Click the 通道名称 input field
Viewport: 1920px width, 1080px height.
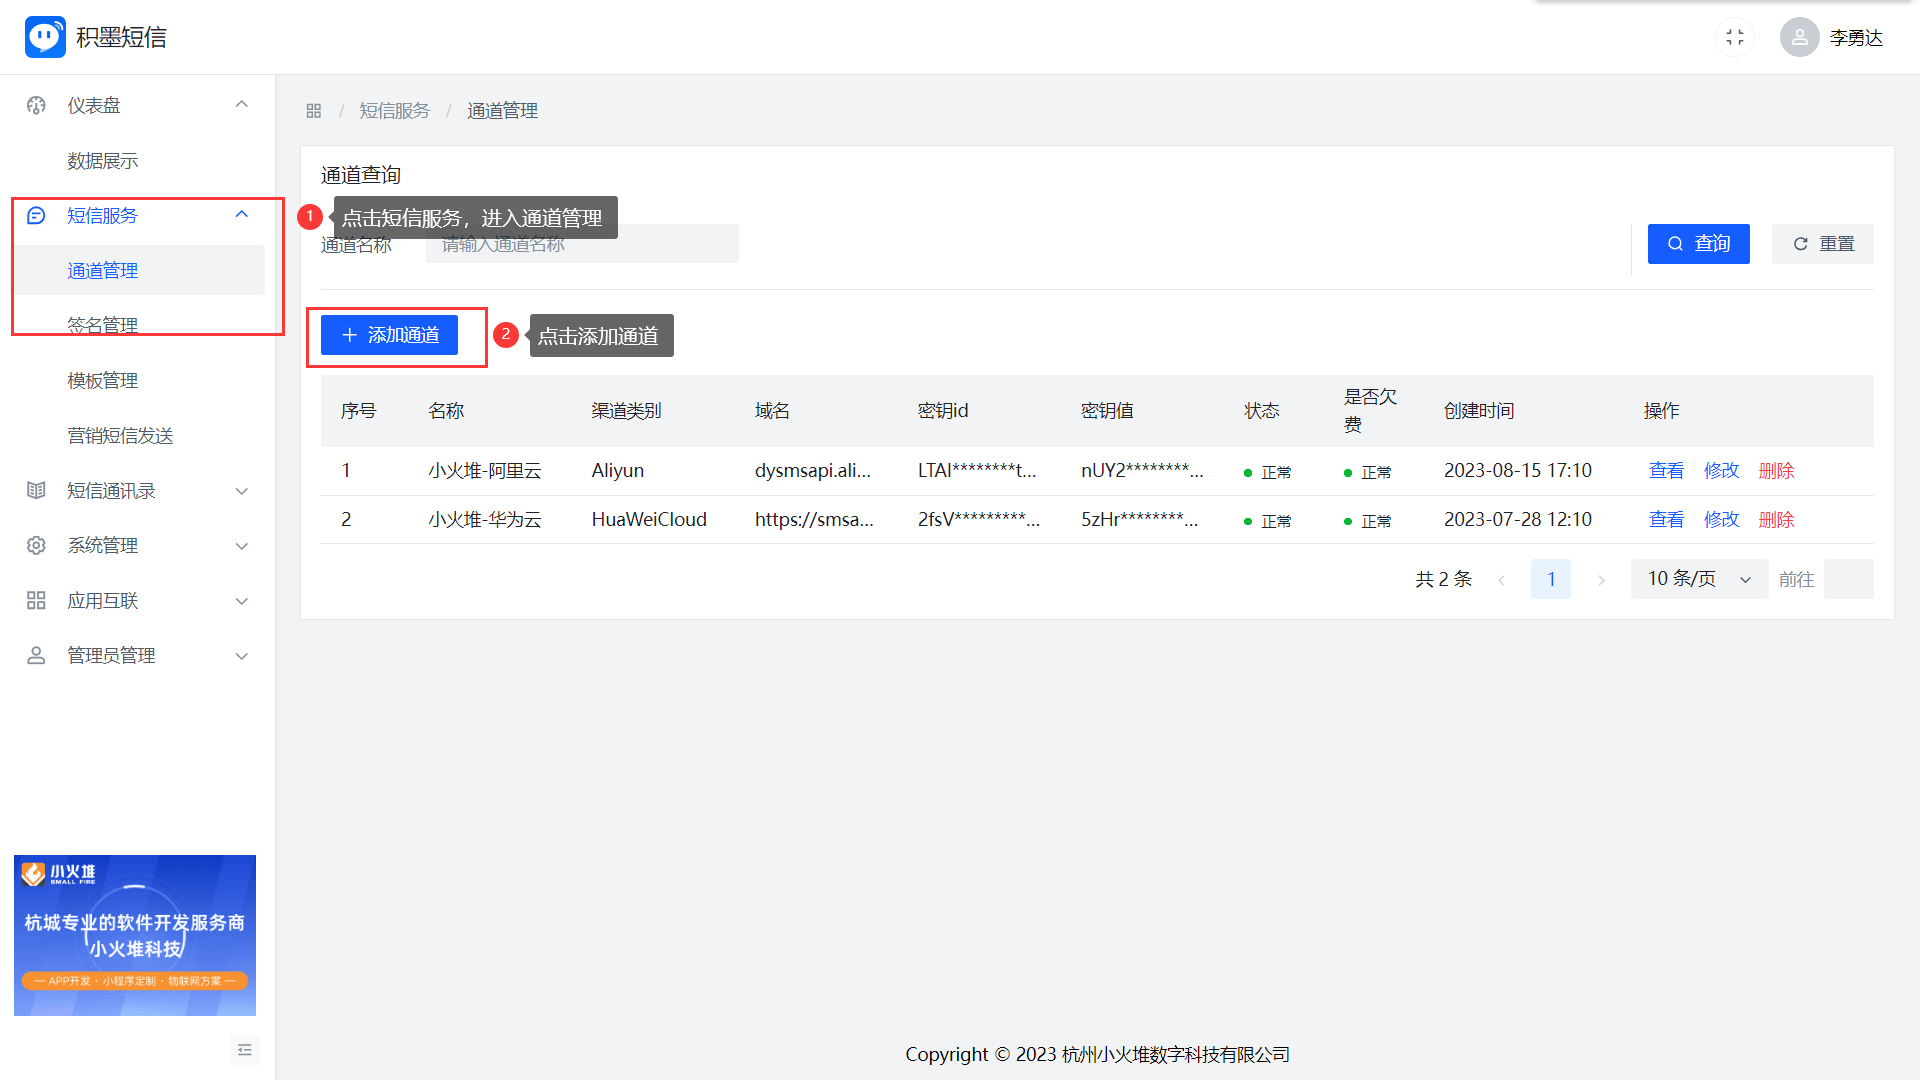[x=582, y=244]
